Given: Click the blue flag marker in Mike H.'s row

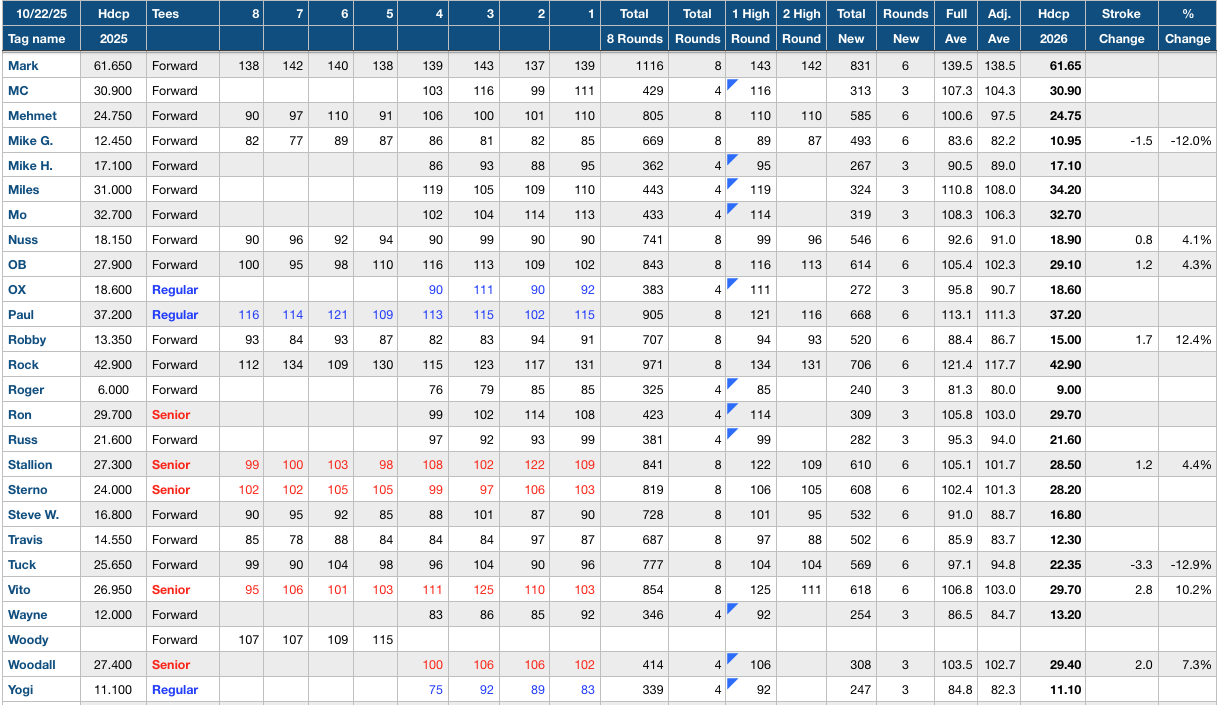Looking at the screenshot, I should [731, 158].
